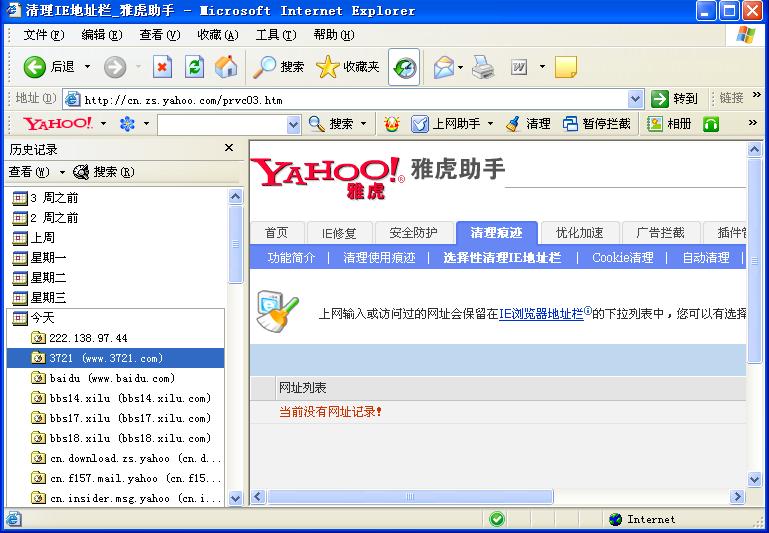Open the 查看(V) menu
Screen dimensions: 769x533
pos(159,35)
